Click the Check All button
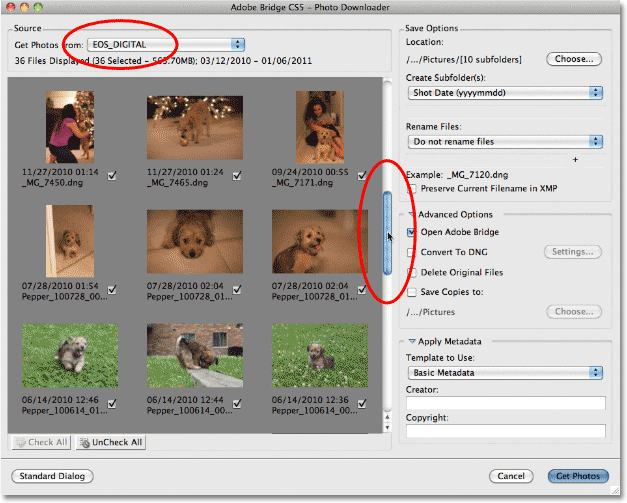 [41, 442]
